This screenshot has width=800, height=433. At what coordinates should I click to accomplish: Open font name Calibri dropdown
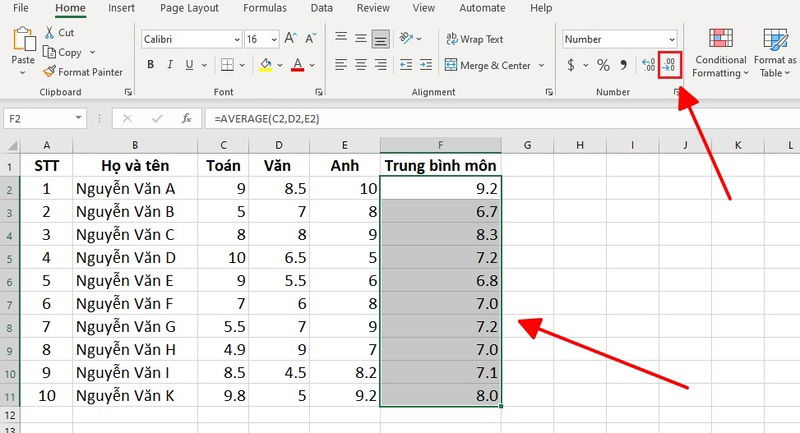(x=237, y=39)
